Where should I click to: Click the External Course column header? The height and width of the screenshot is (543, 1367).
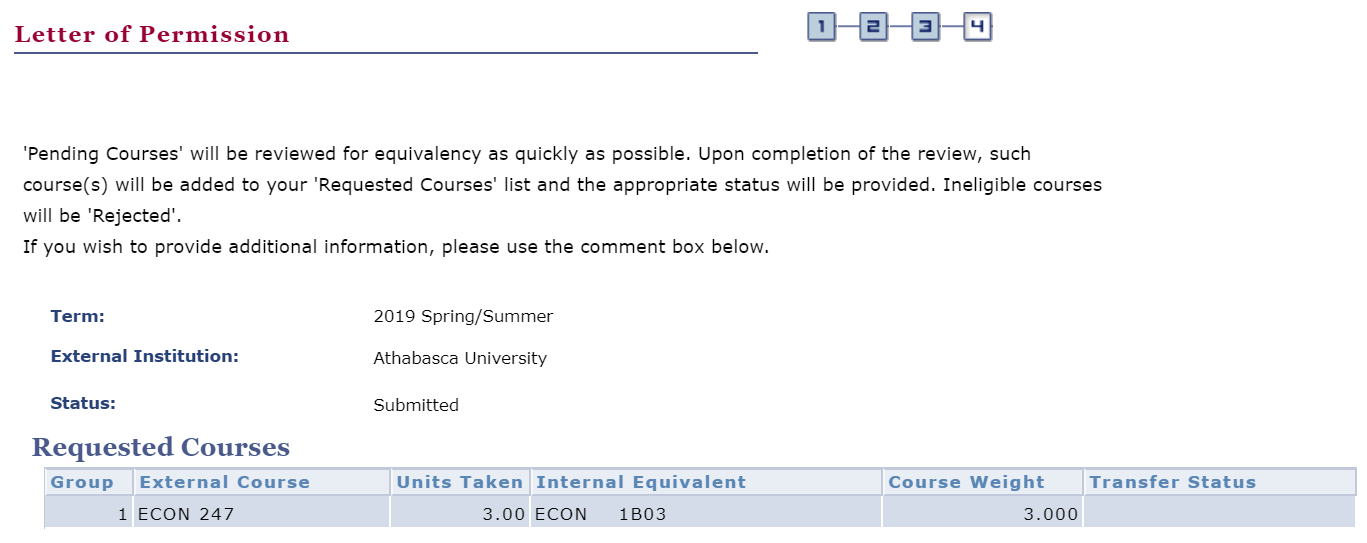pos(225,482)
